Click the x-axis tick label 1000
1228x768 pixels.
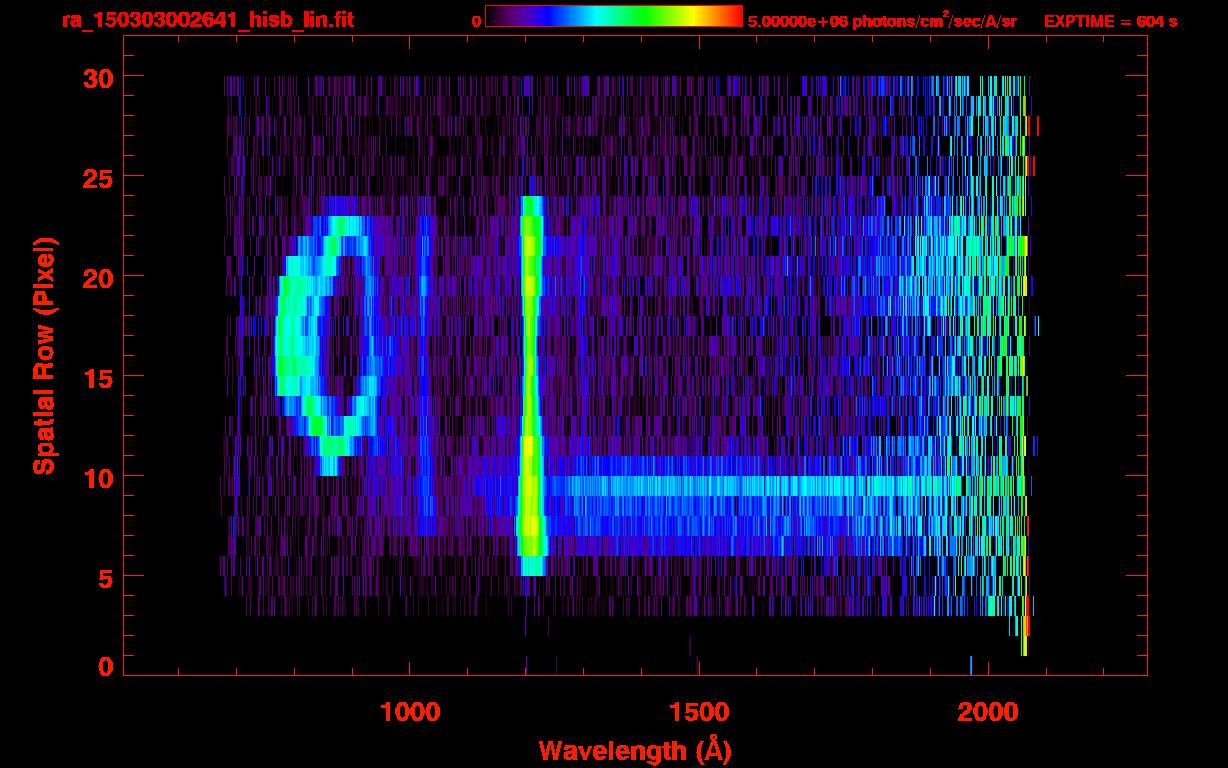[x=410, y=712]
